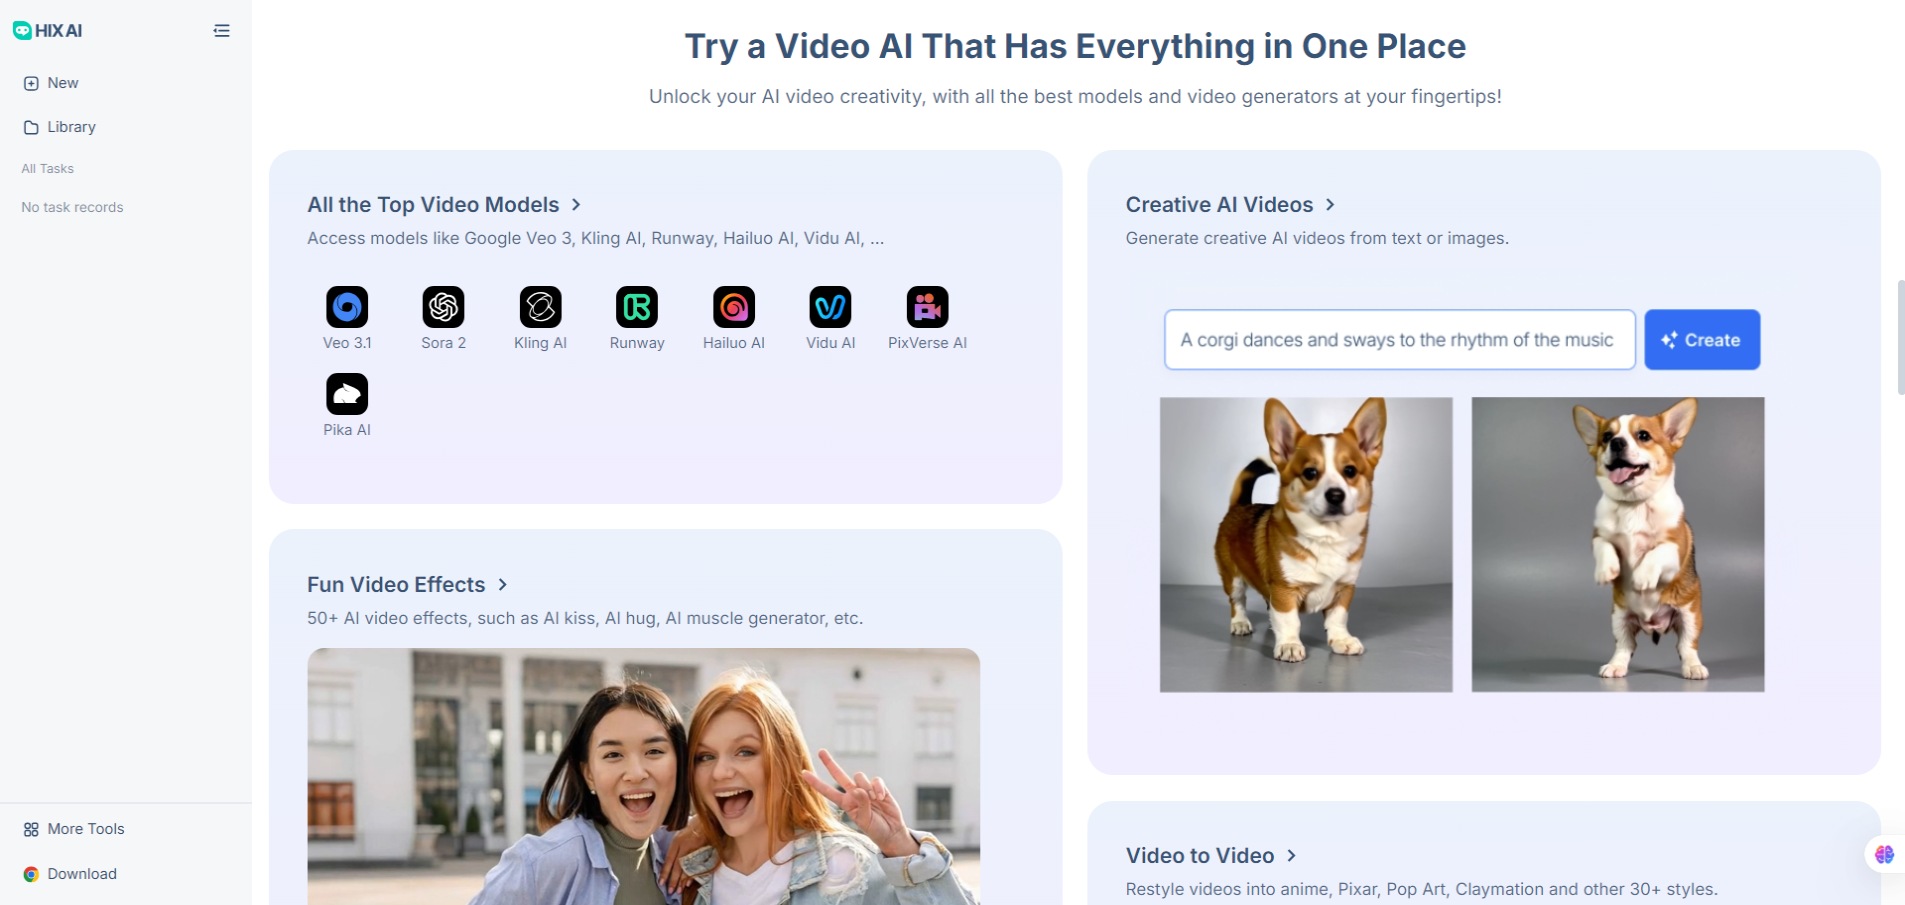Open the two women selfie effects preview
Viewport: 1905px width, 905px height.
pyautogui.click(x=643, y=776)
